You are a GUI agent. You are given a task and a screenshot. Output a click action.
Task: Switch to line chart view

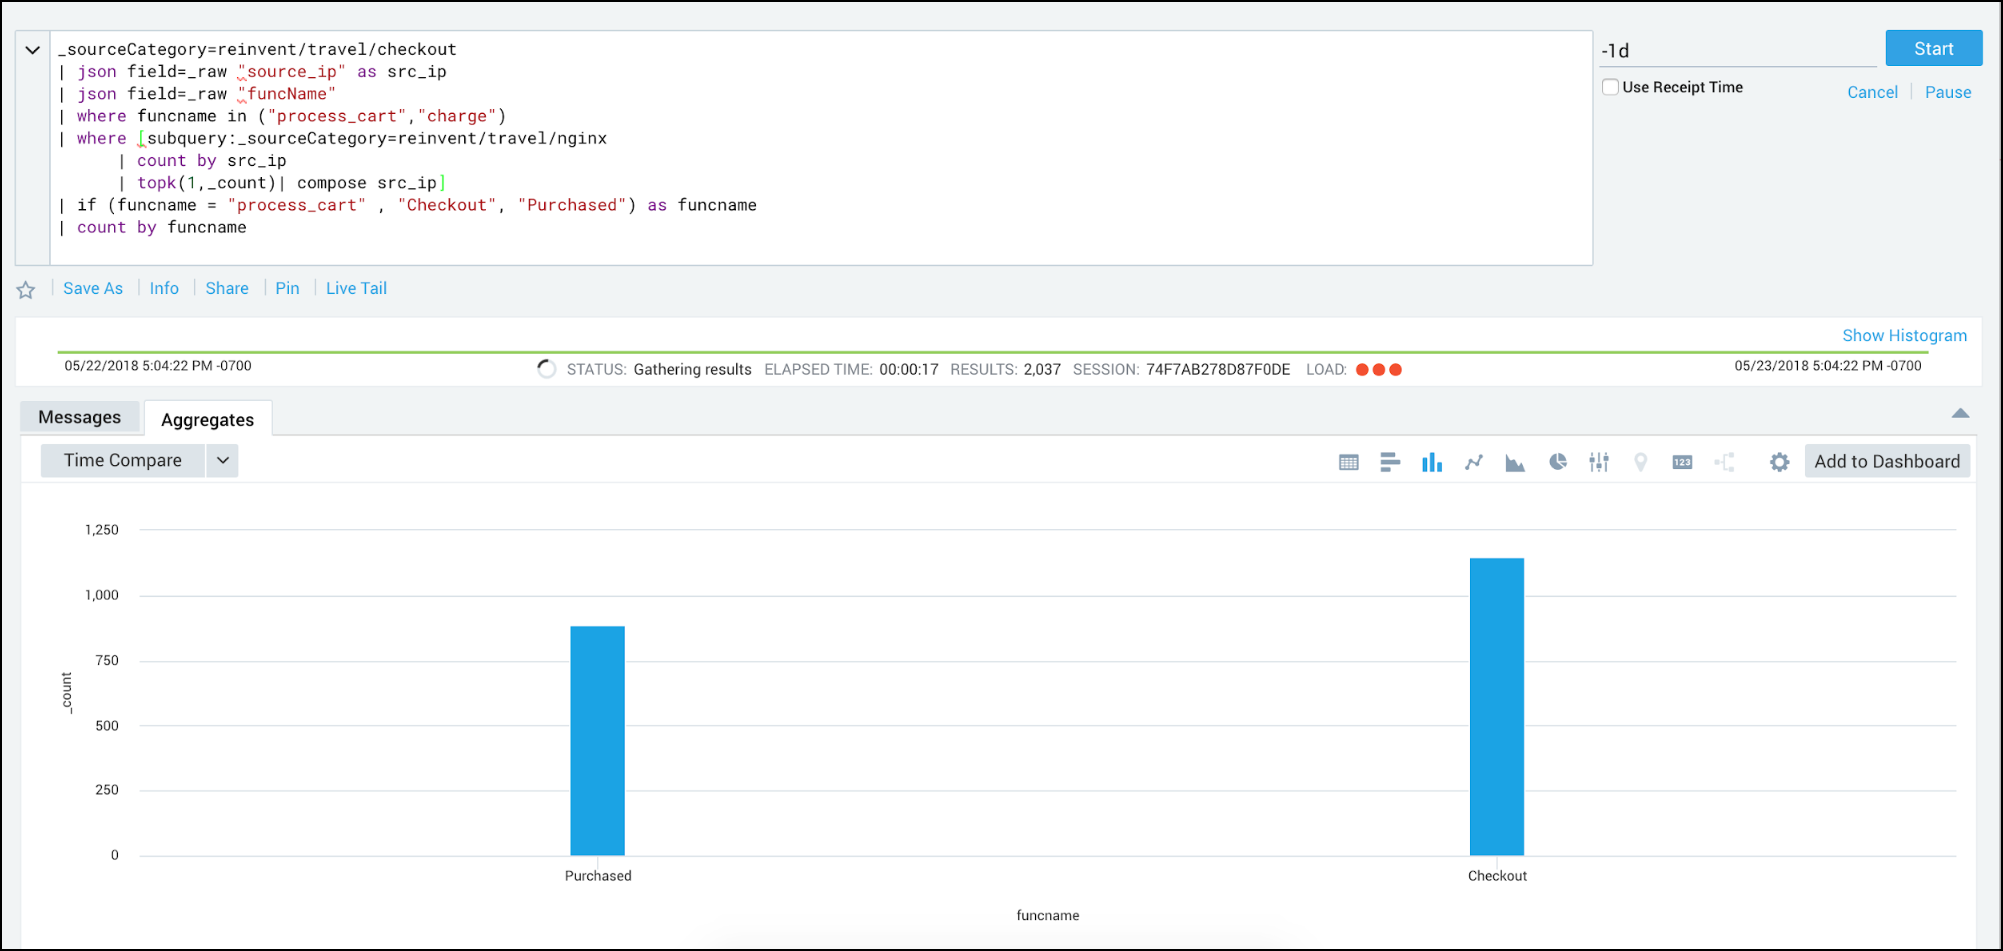[x=1473, y=461]
